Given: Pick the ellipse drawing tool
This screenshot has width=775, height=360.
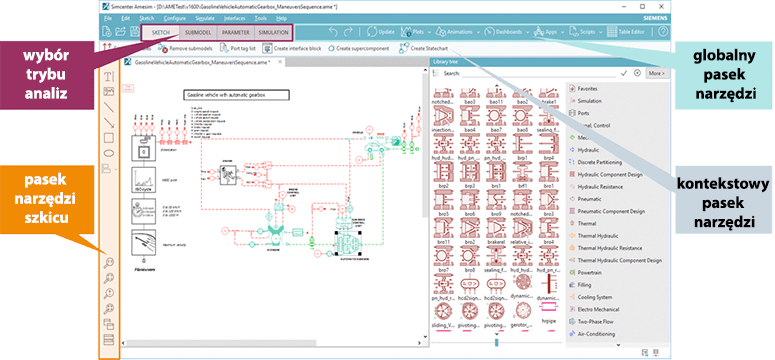Looking at the screenshot, I should click(x=109, y=153).
